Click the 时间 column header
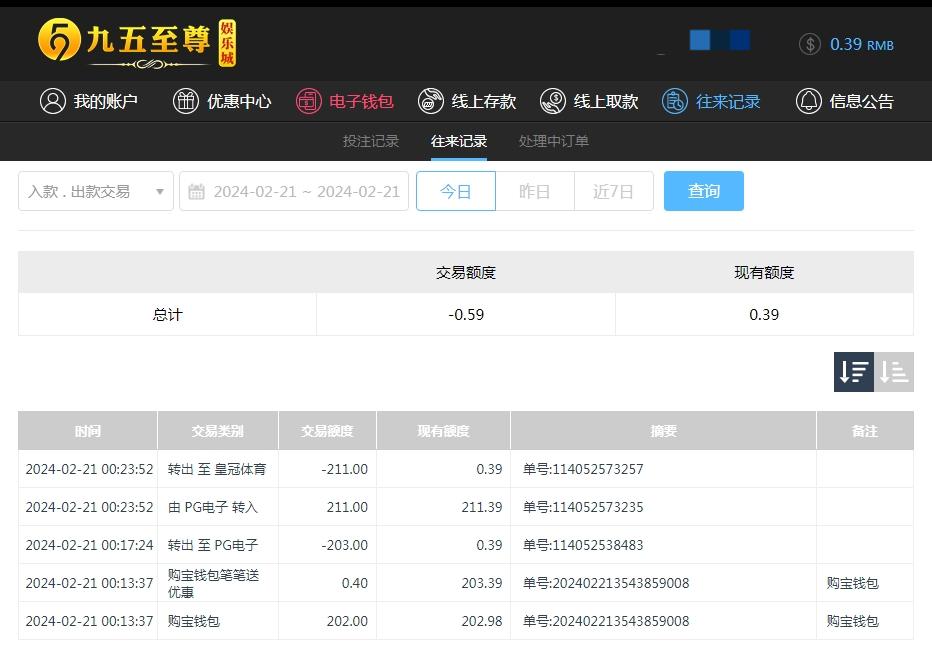This screenshot has width=932, height=652. click(x=88, y=431)
